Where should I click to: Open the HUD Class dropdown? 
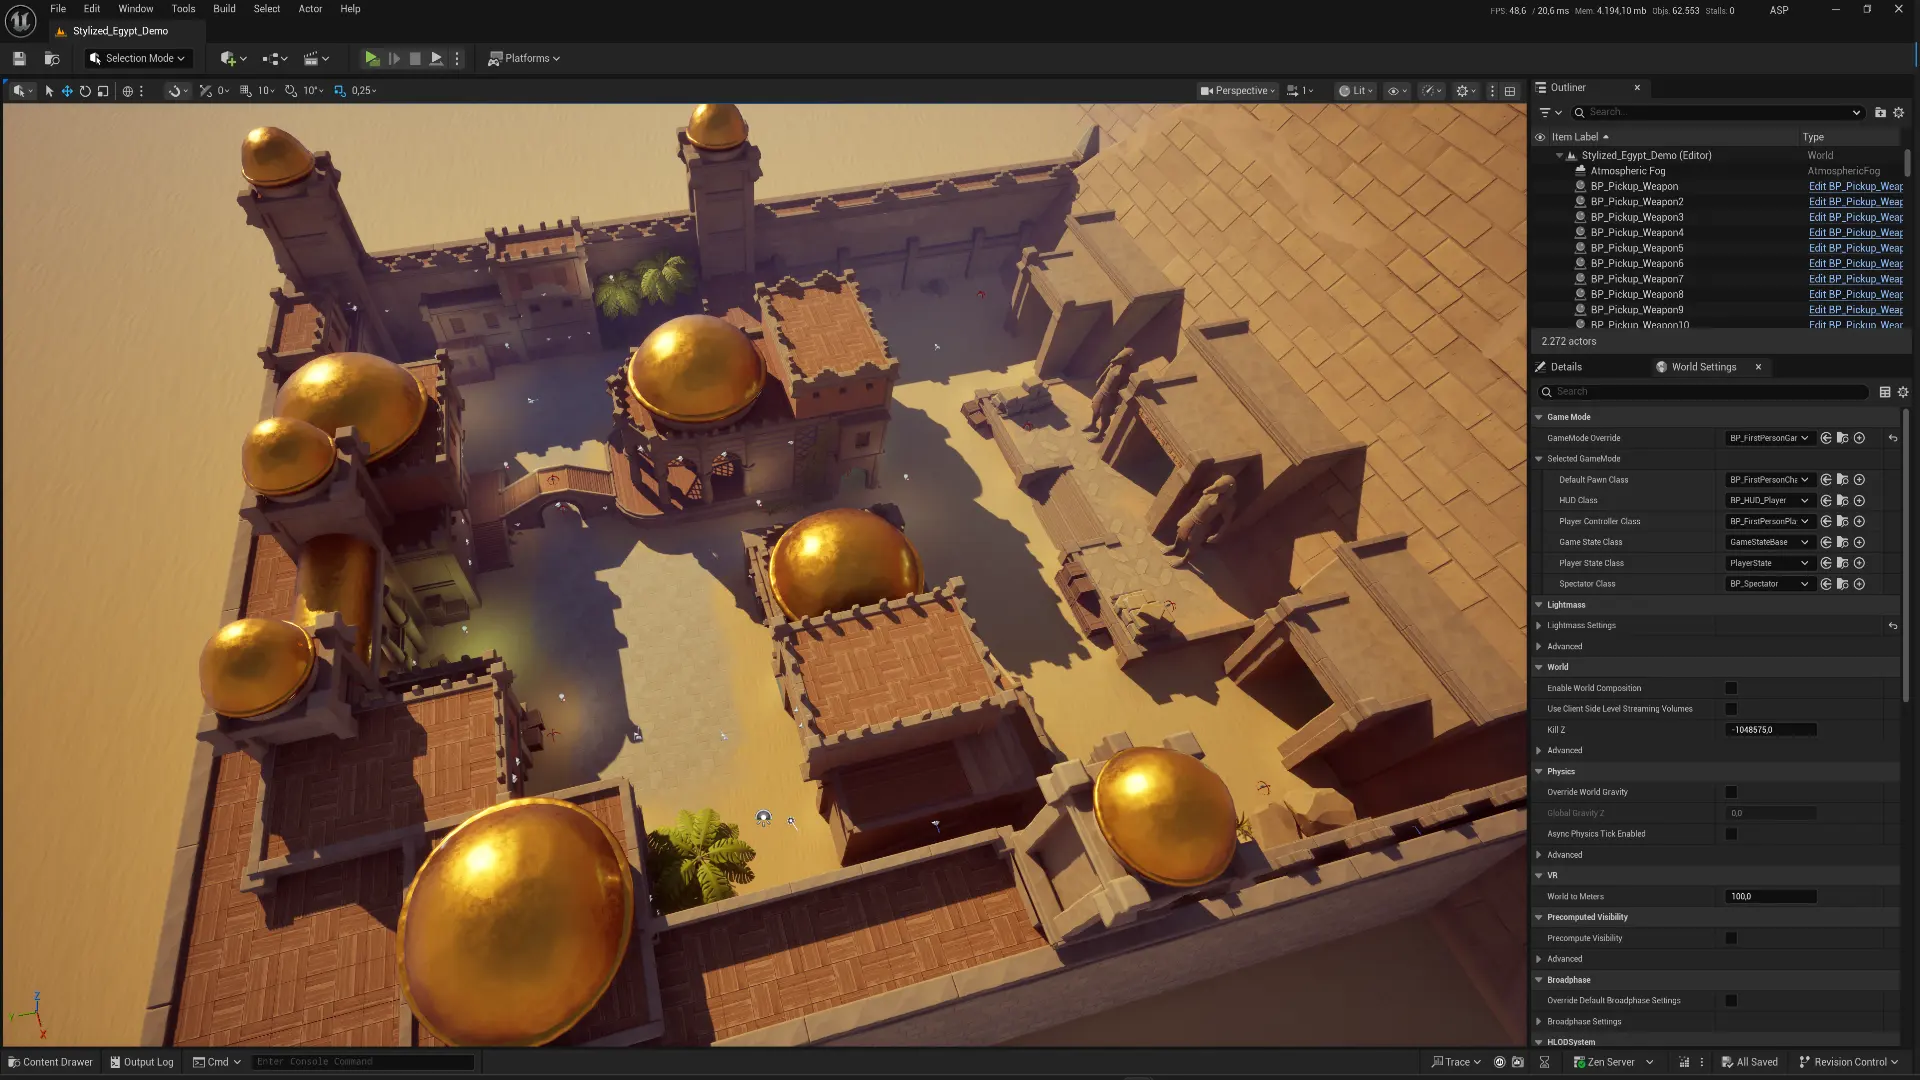click(x=1769, y=501)
